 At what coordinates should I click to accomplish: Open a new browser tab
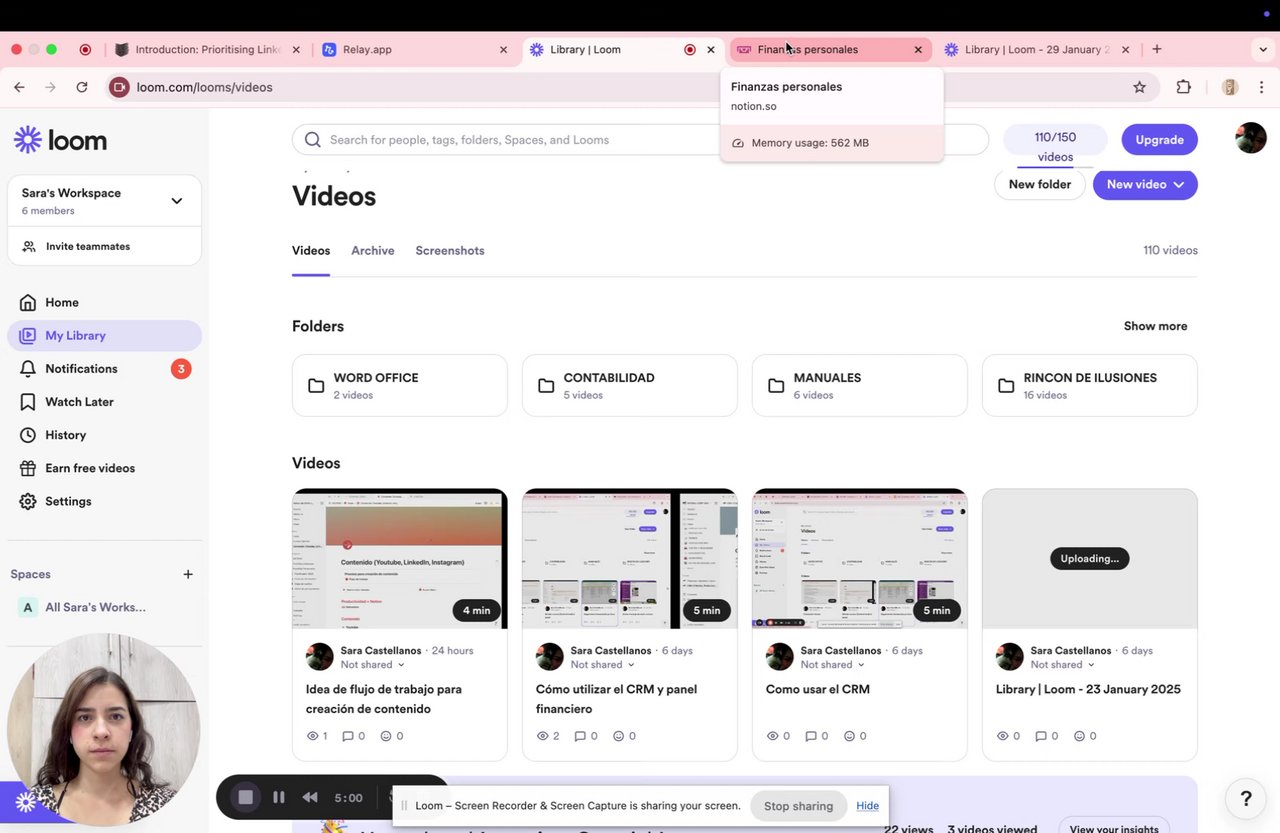1157,49
